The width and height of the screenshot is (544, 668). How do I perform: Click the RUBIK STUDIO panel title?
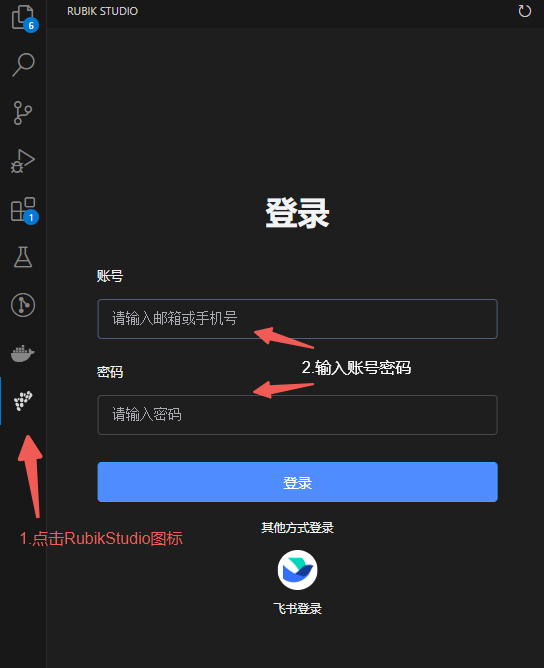click(102, 11)
